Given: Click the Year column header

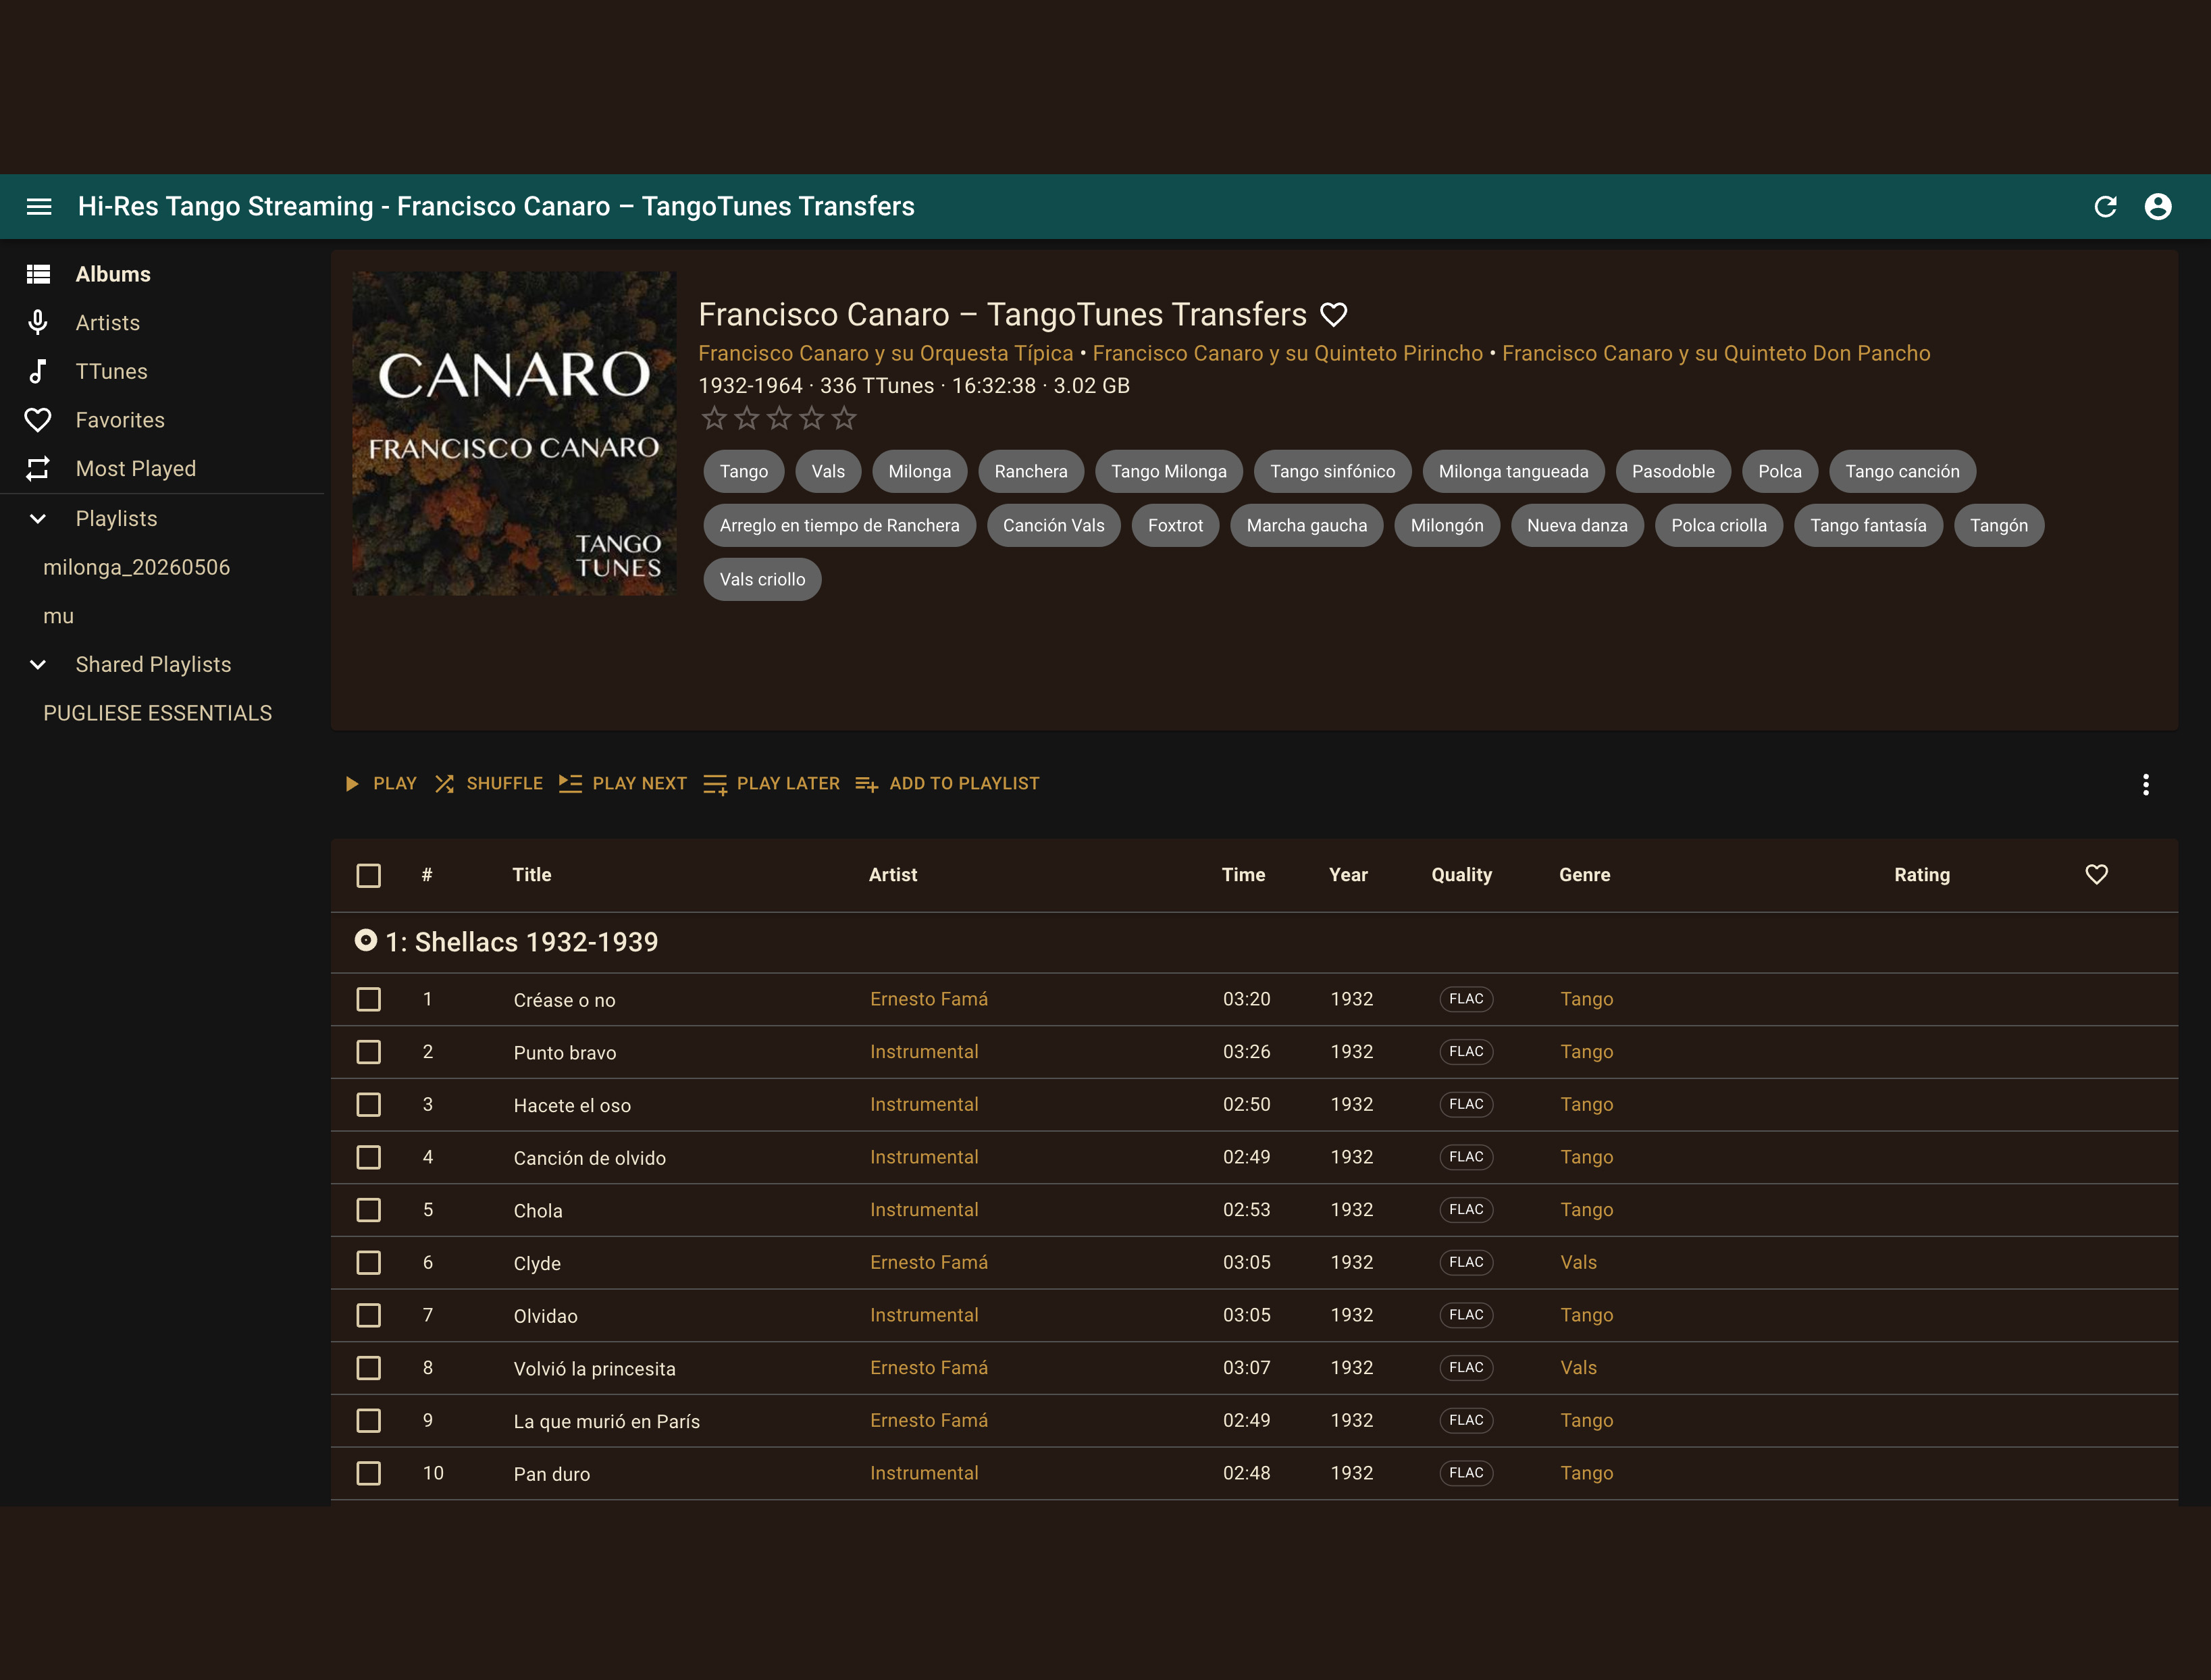Looking at the screenshot, I should (1348, 875).
